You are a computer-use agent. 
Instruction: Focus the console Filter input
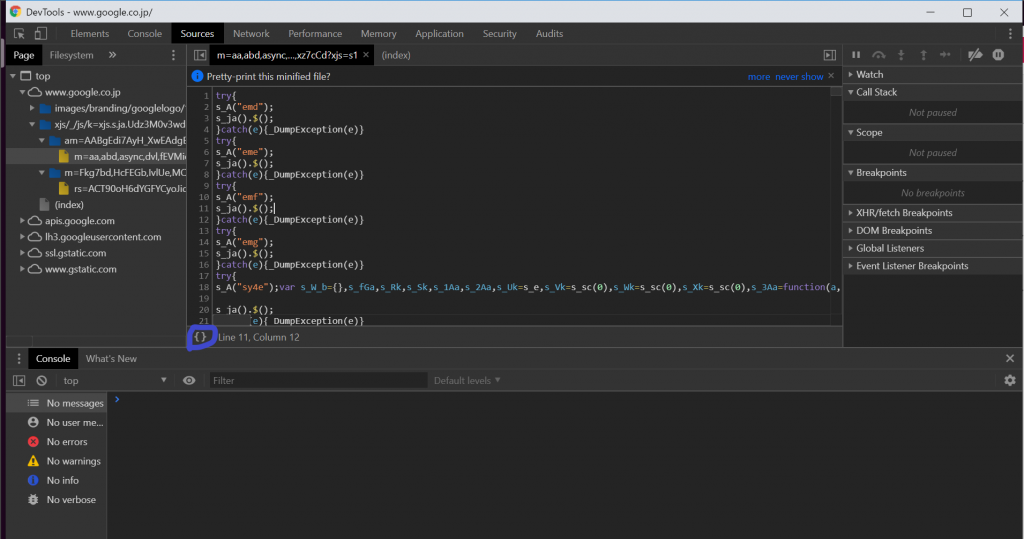317,380
